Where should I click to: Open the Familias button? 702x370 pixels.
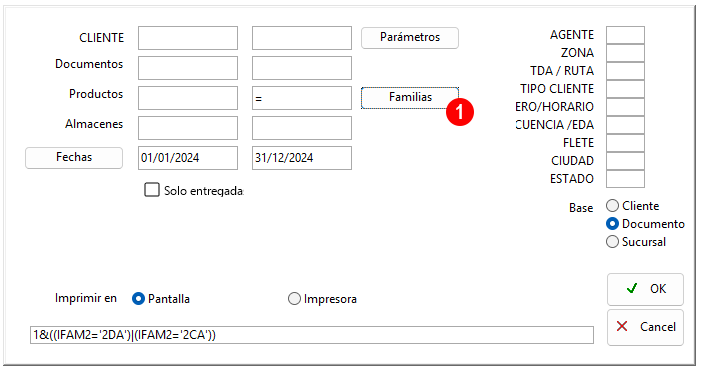410,97
